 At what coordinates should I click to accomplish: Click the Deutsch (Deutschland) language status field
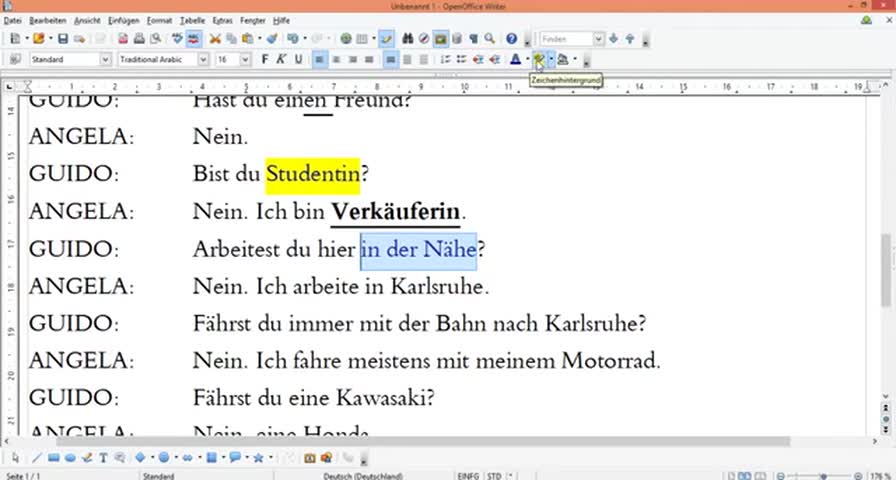click(363, 476)
